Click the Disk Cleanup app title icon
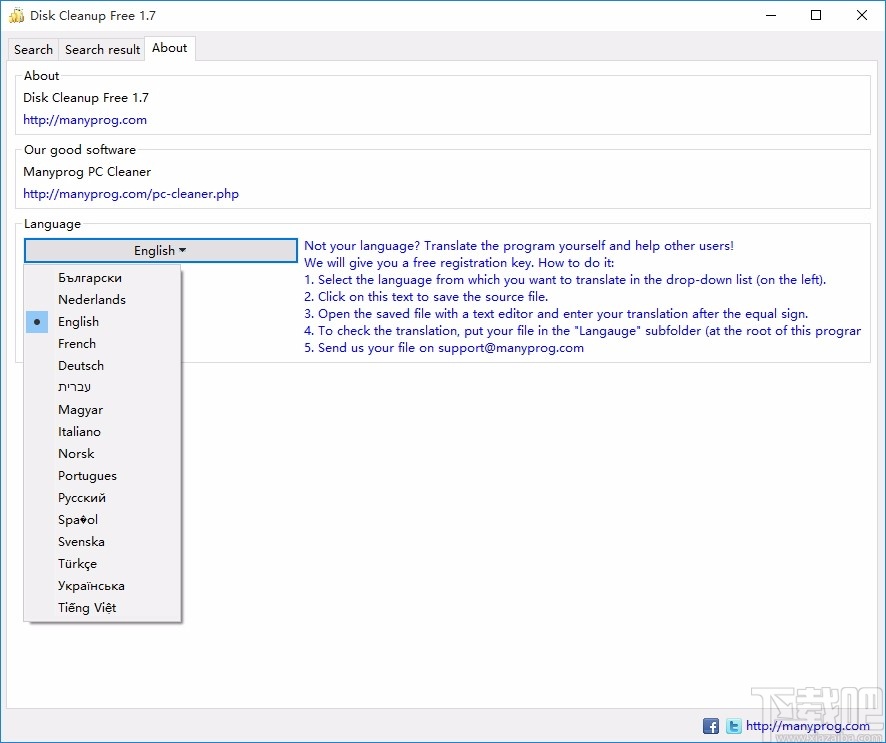Image resolution: width=886 pixels, height=743 pixels. coord(16,15)
